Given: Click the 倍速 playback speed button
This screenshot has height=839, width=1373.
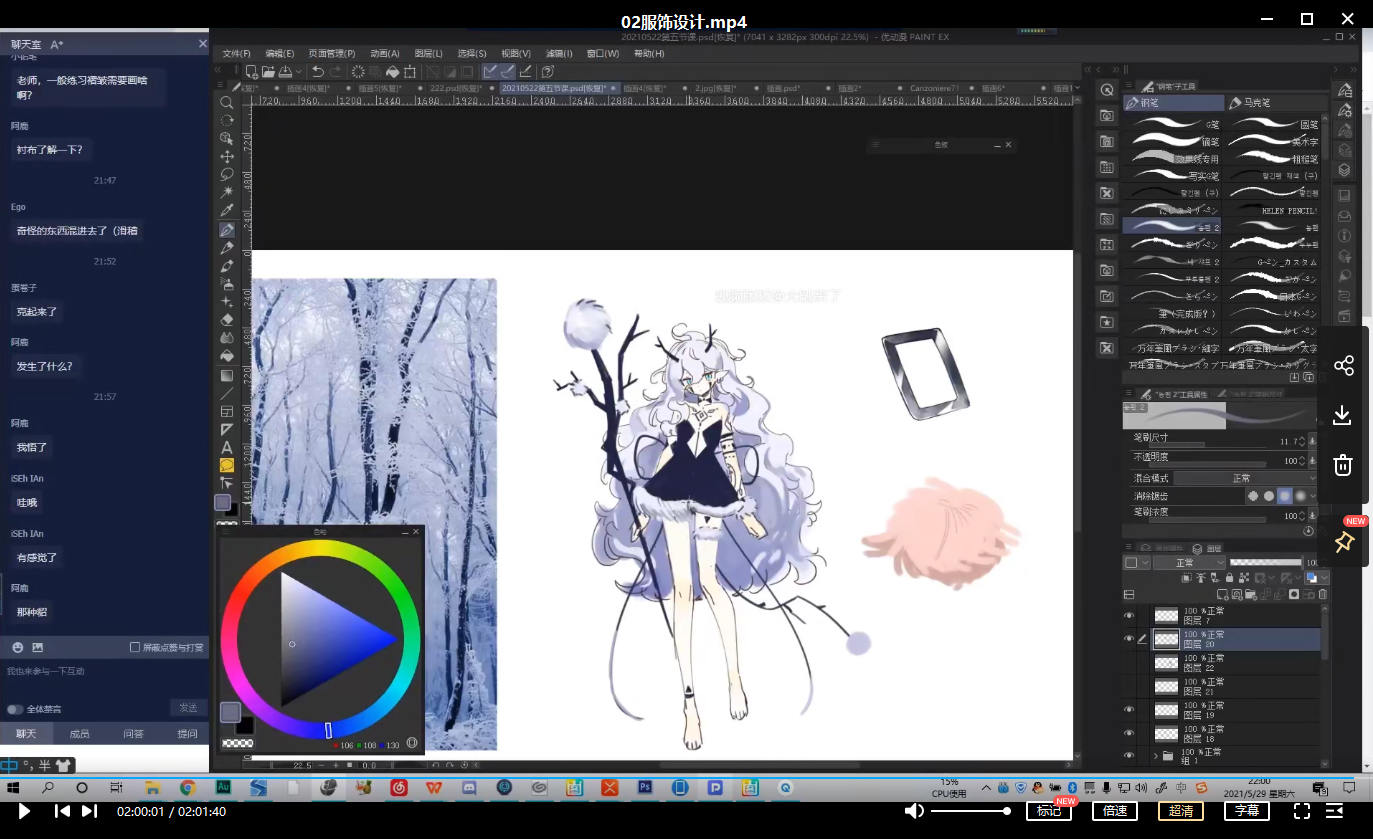Looking at the screenshot, I should coord(1114,811).
